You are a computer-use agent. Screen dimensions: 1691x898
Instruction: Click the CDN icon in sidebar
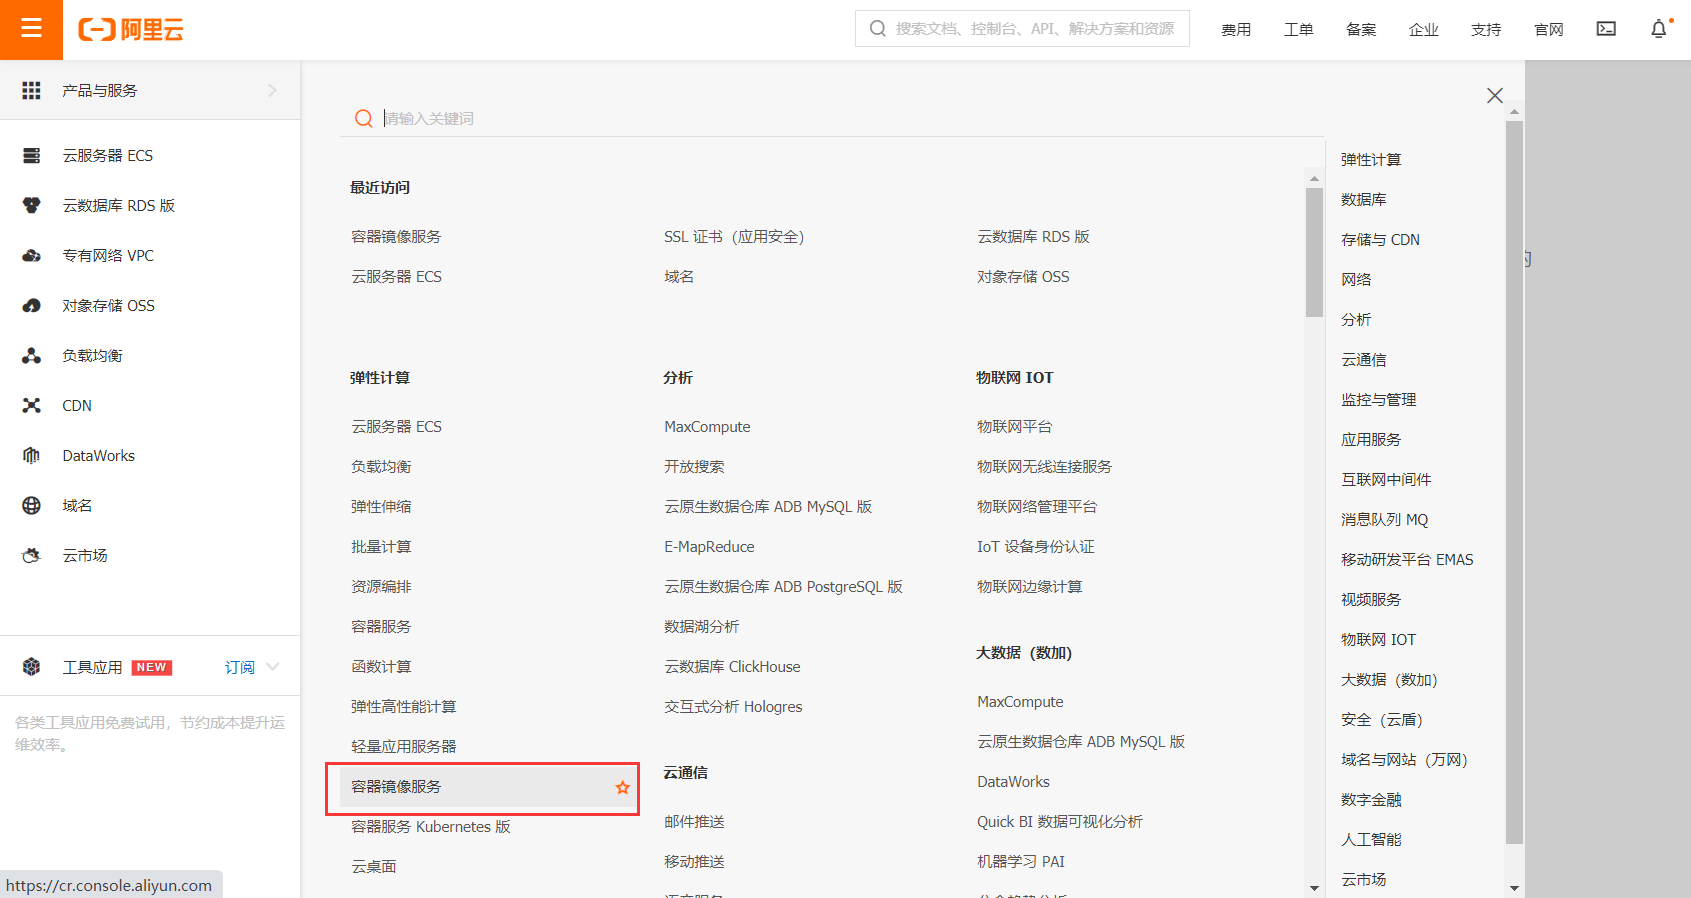[x=32, y=406]
